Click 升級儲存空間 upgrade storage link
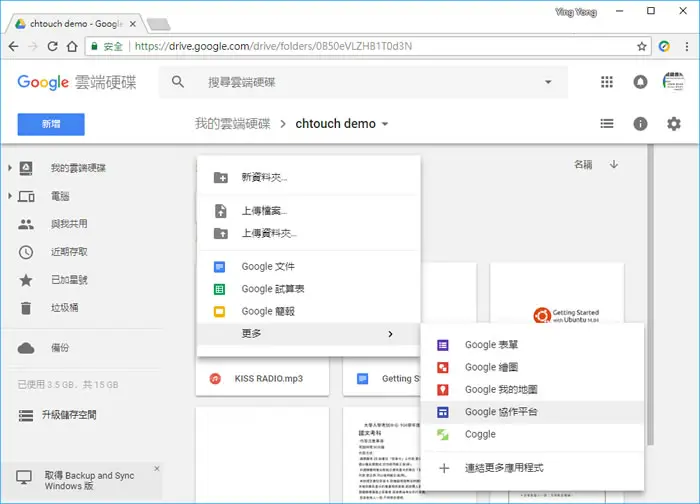Screen dimensions: 700x504 point(69,415)
